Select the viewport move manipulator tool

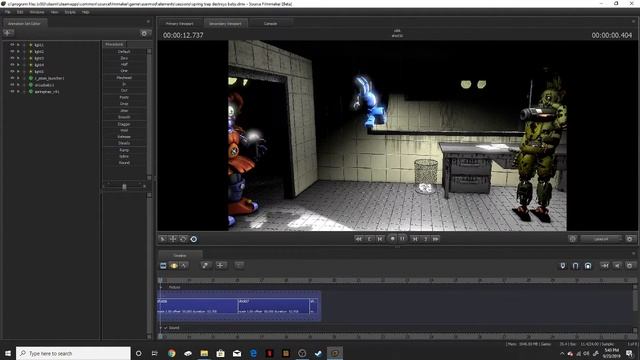click(x=173, y=239)
